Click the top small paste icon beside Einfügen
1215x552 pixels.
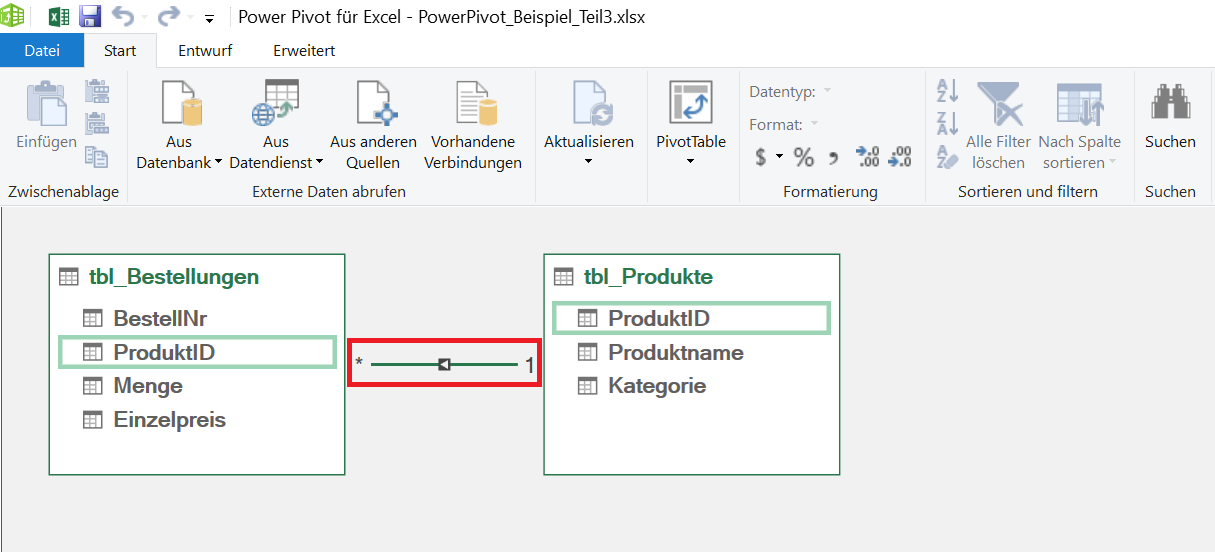pyautogui.click(x=97, y=91)
